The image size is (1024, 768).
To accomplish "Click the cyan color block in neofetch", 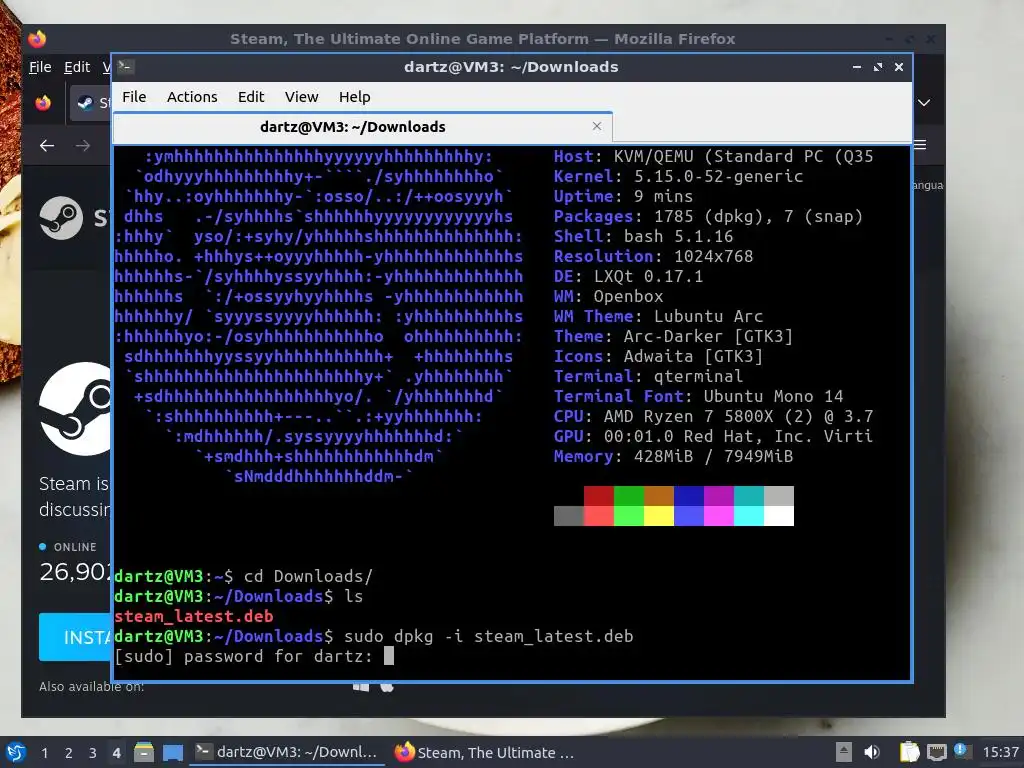I will tap(748, 516).
